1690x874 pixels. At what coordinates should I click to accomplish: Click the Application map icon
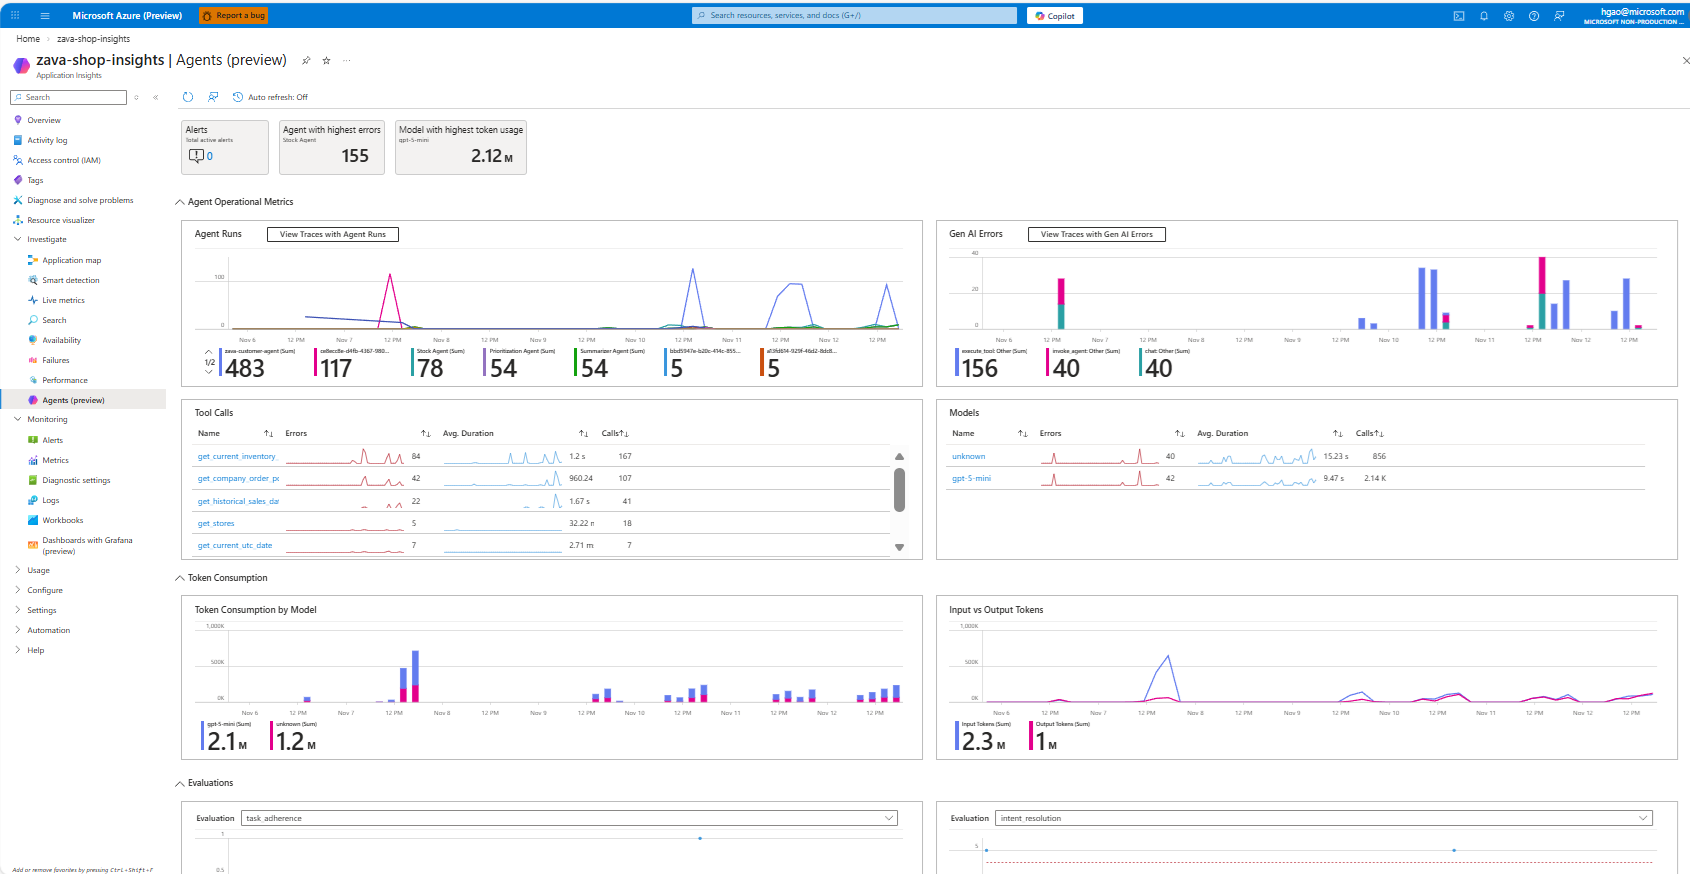tap(33, 260)
